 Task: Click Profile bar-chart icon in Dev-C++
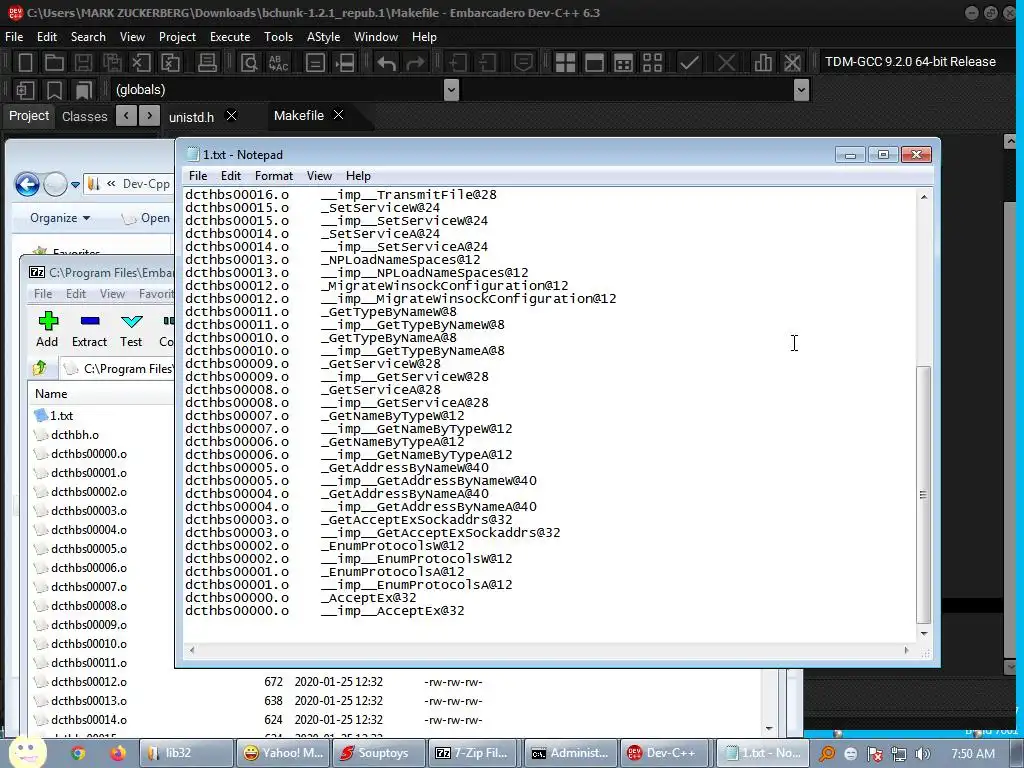(763, 62)
